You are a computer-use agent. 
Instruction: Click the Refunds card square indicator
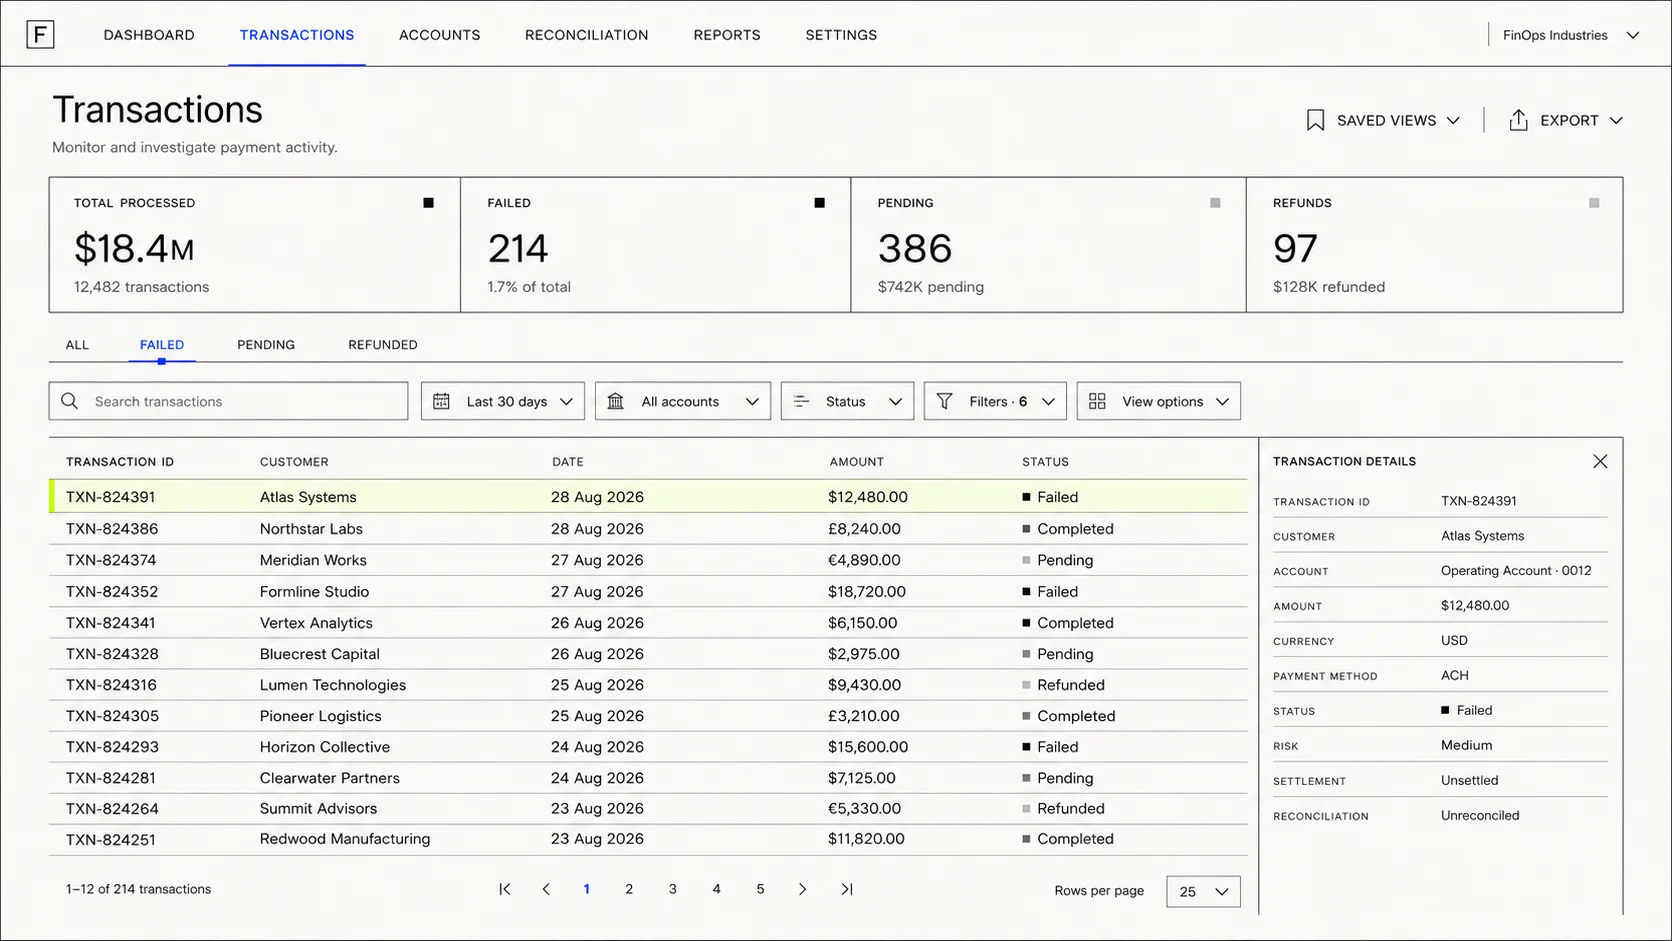(x=1594, y=203)
